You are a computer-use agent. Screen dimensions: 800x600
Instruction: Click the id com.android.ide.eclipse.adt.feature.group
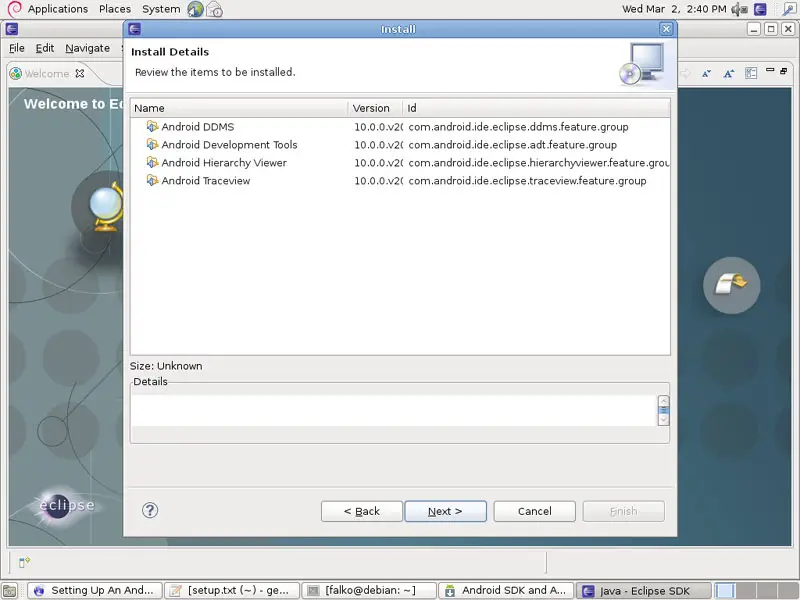(513, 144)
